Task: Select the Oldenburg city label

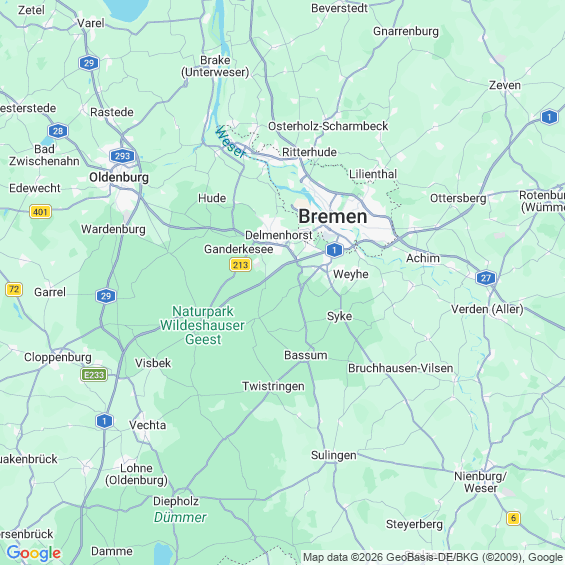Action: (119, 177)
